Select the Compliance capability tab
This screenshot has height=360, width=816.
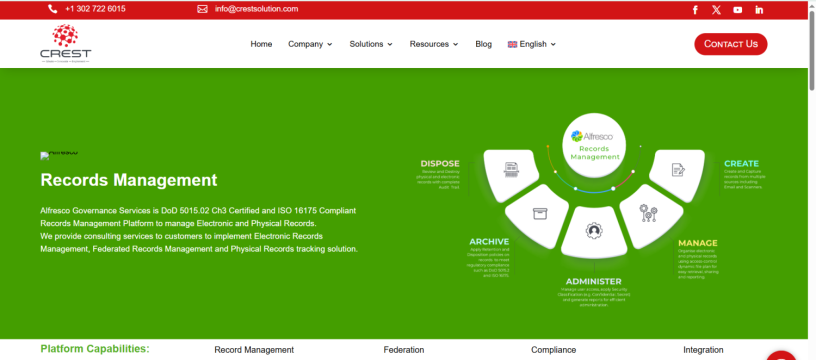pos(554,350)
